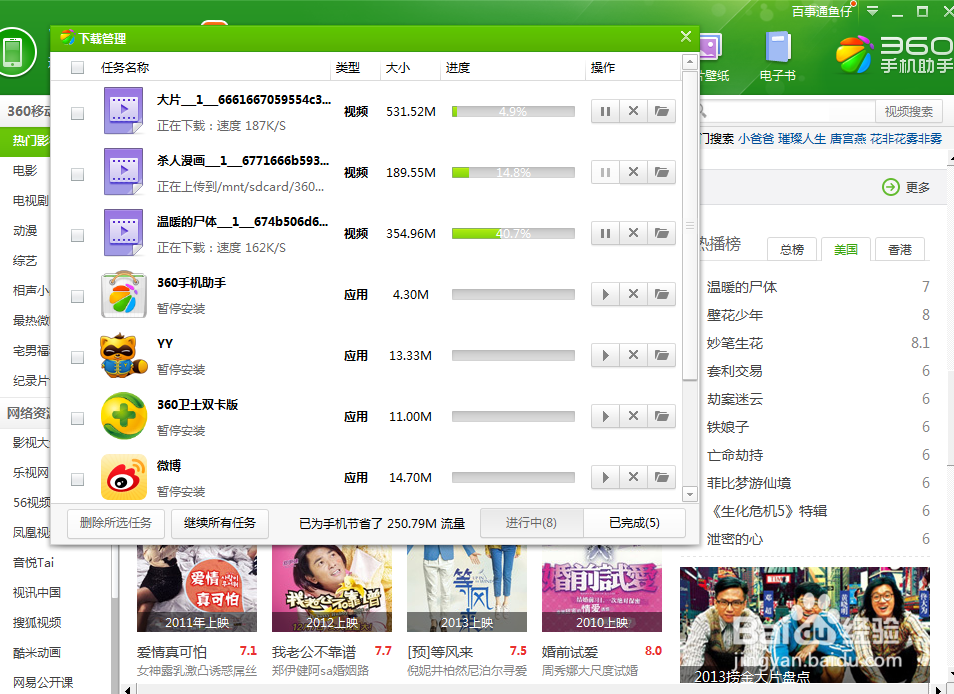
Task: Click the phone device icon
Action: 13,52
